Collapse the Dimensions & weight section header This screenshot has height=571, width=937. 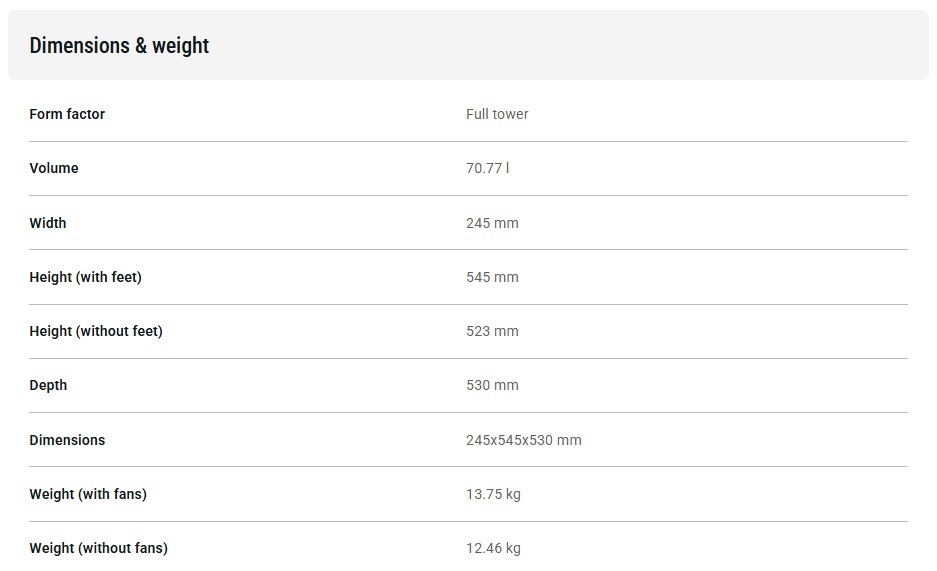coord(119,46)
